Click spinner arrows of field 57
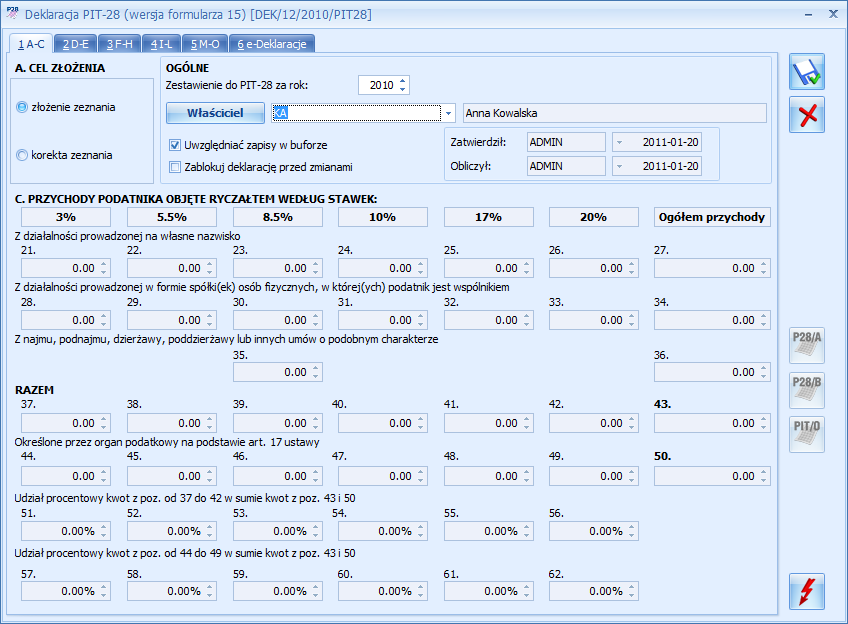This screenshot has height=624, width=848. click(x=104, y=591)
